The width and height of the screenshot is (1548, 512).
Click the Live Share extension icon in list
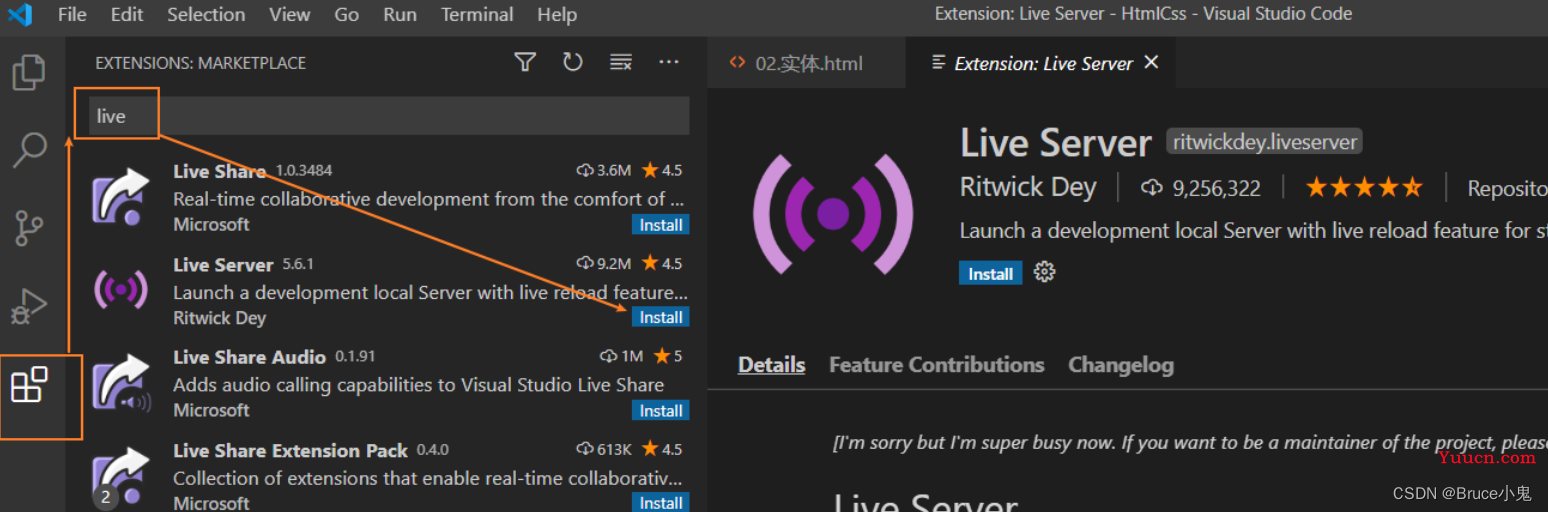point(121,195)
